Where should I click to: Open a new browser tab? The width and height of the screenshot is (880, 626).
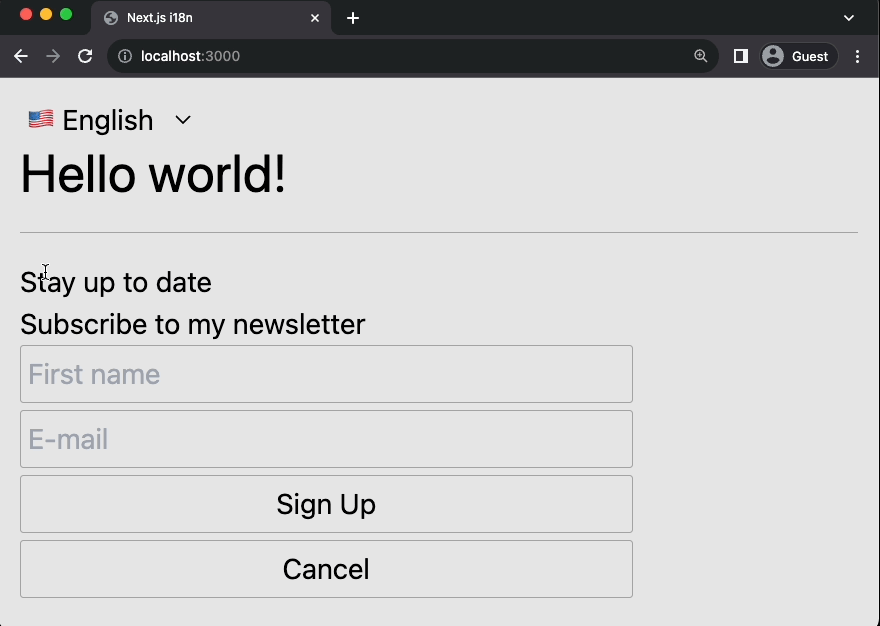pyautogui.click(x=352, y=18)
